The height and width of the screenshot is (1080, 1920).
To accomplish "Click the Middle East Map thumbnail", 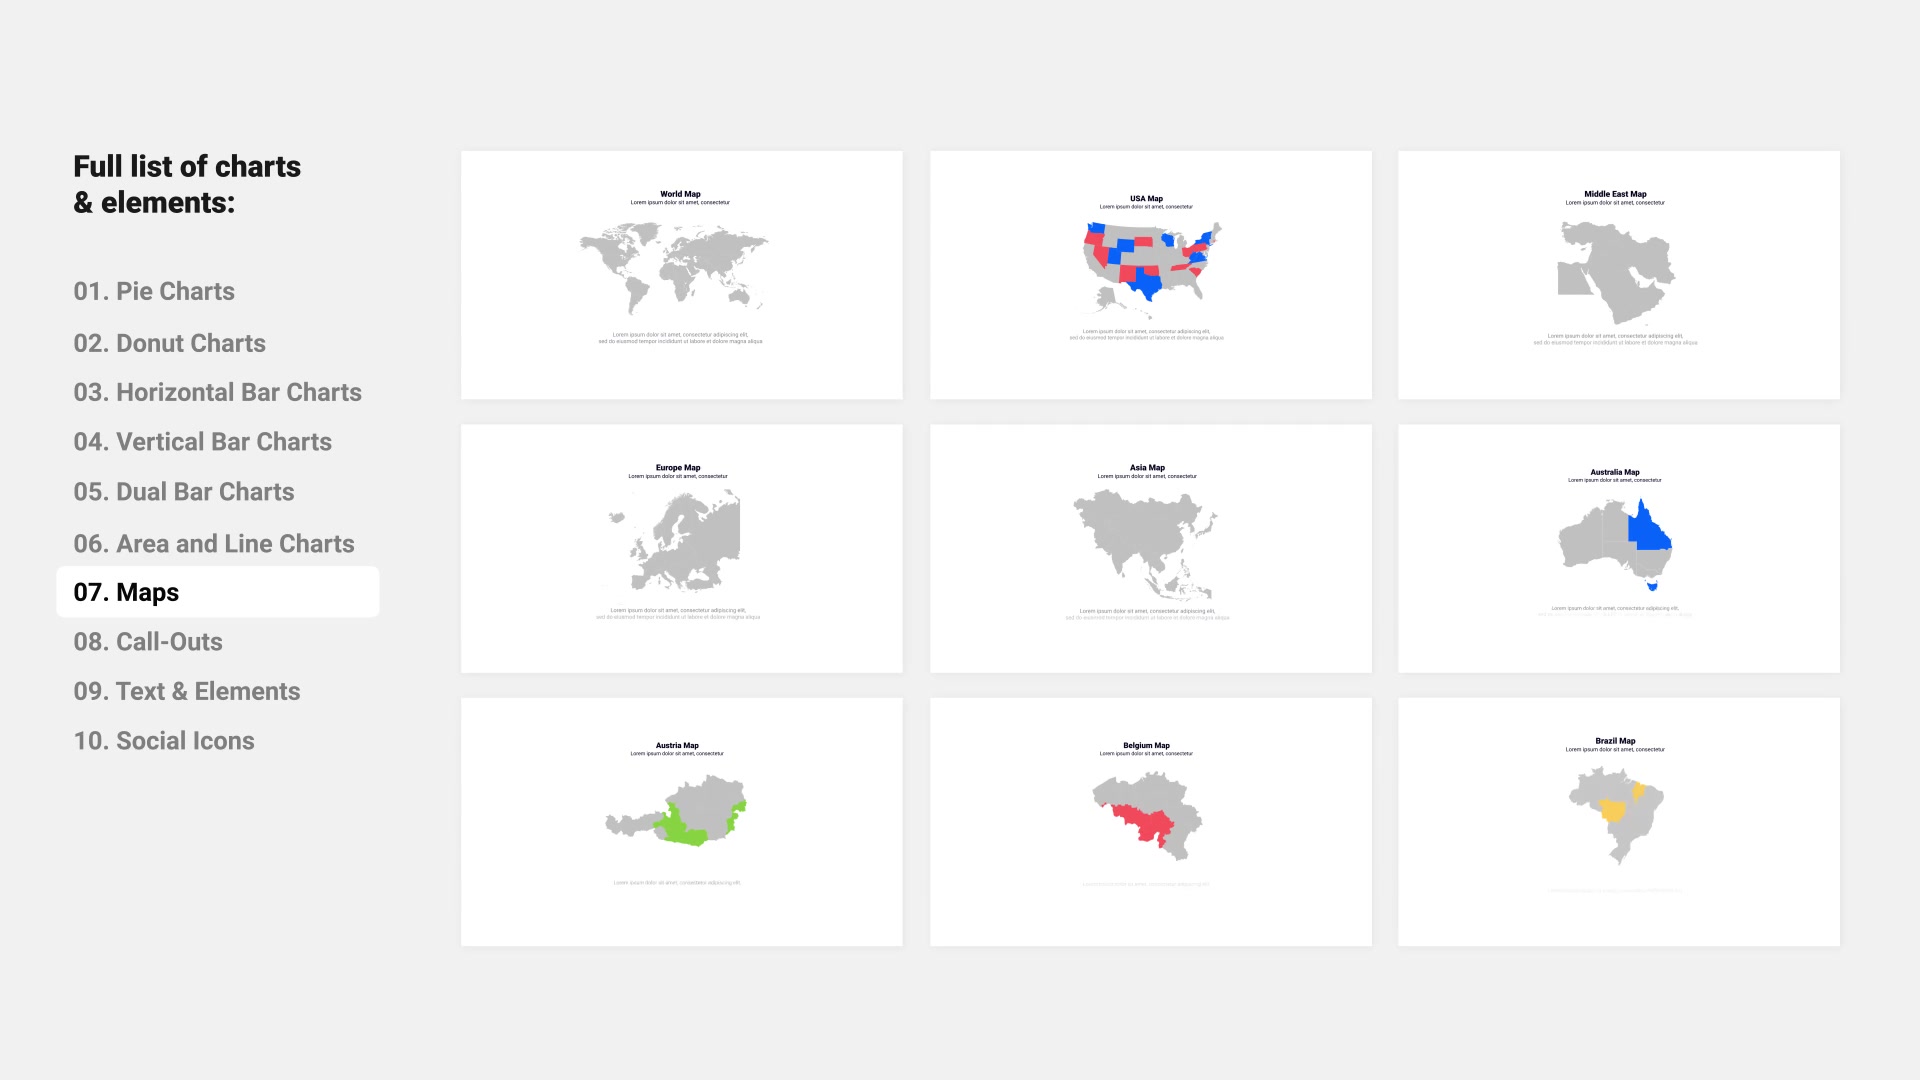I will click(1619, 274).
